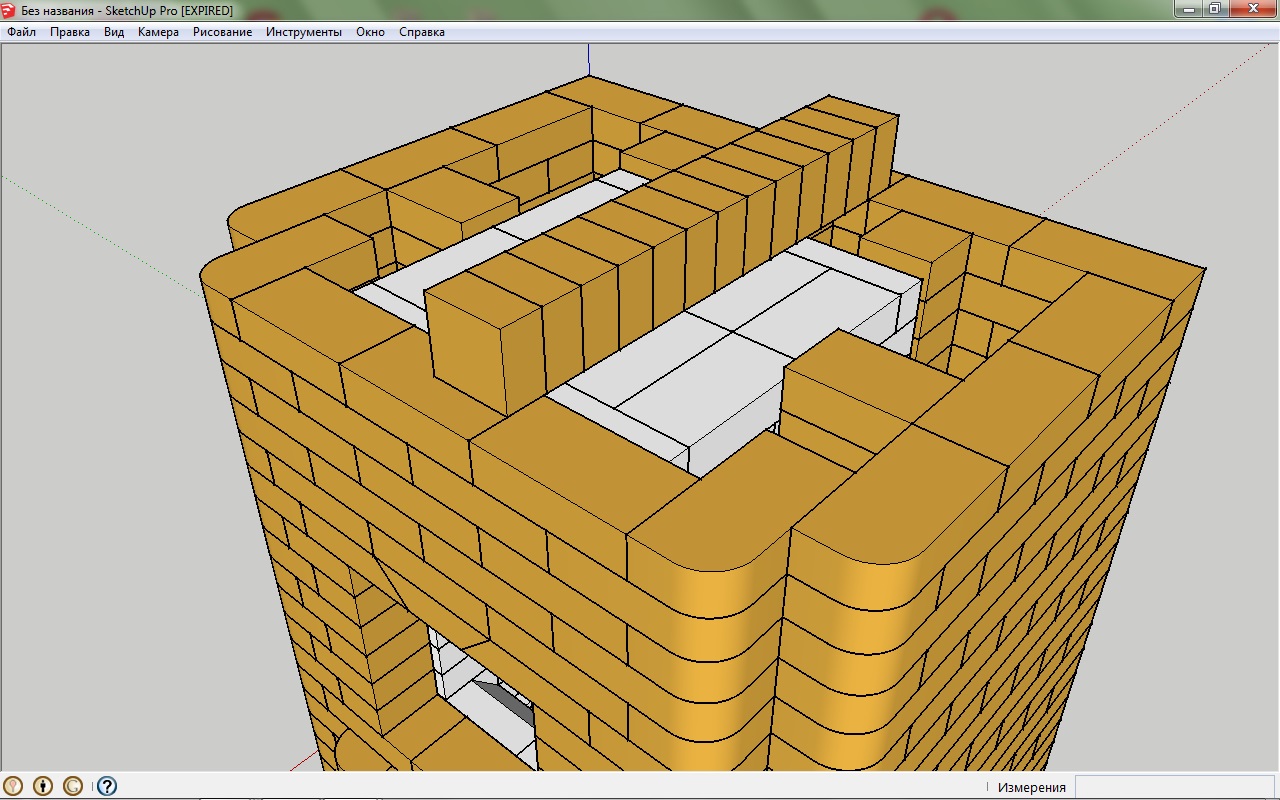Viewport: 1280px width, 800px height.
Task: Click the geo-location icon in status bar
Action: pos(14,786)
